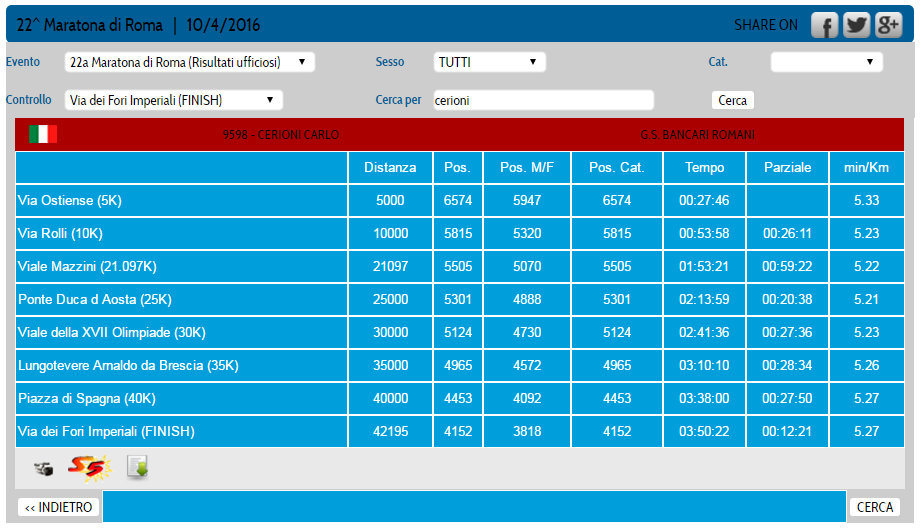Open the Controllo checkpoint dropdown
Viewport: 921px width, 530px height.
(x=173, y=100)
